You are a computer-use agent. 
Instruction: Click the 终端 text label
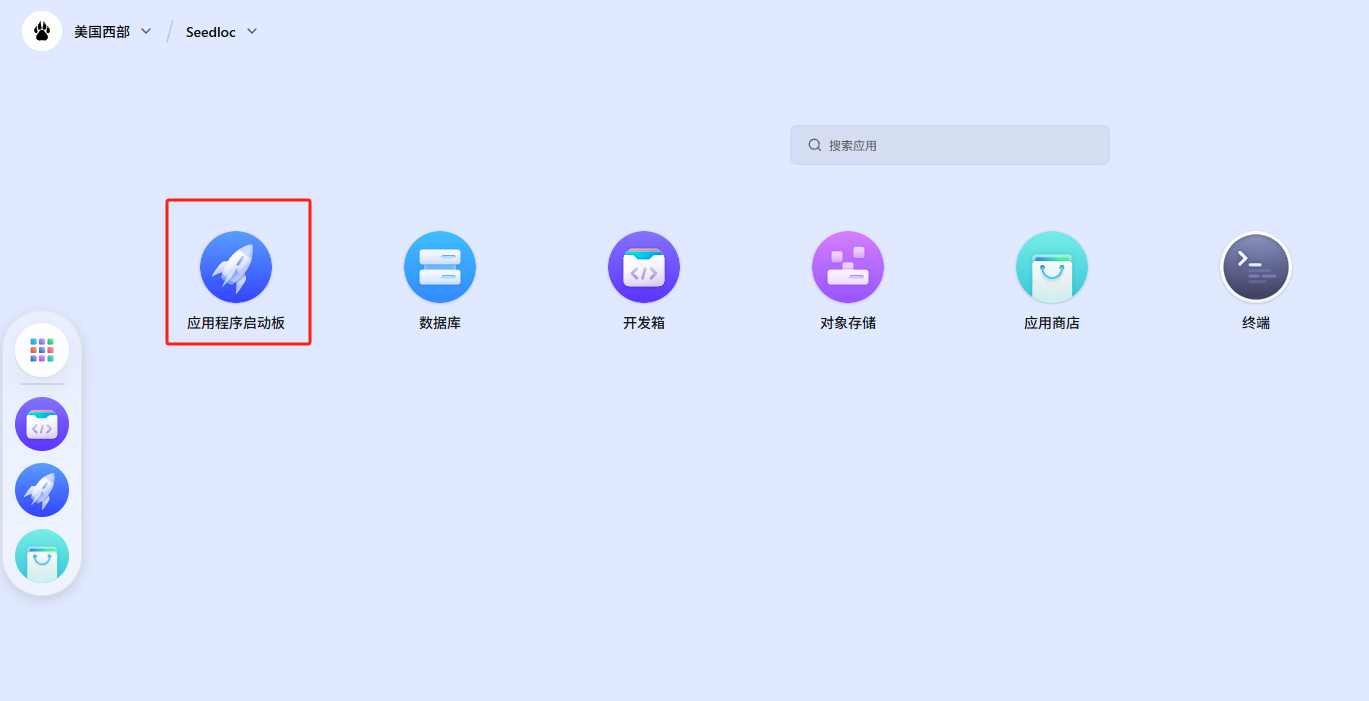[1256, 323]
